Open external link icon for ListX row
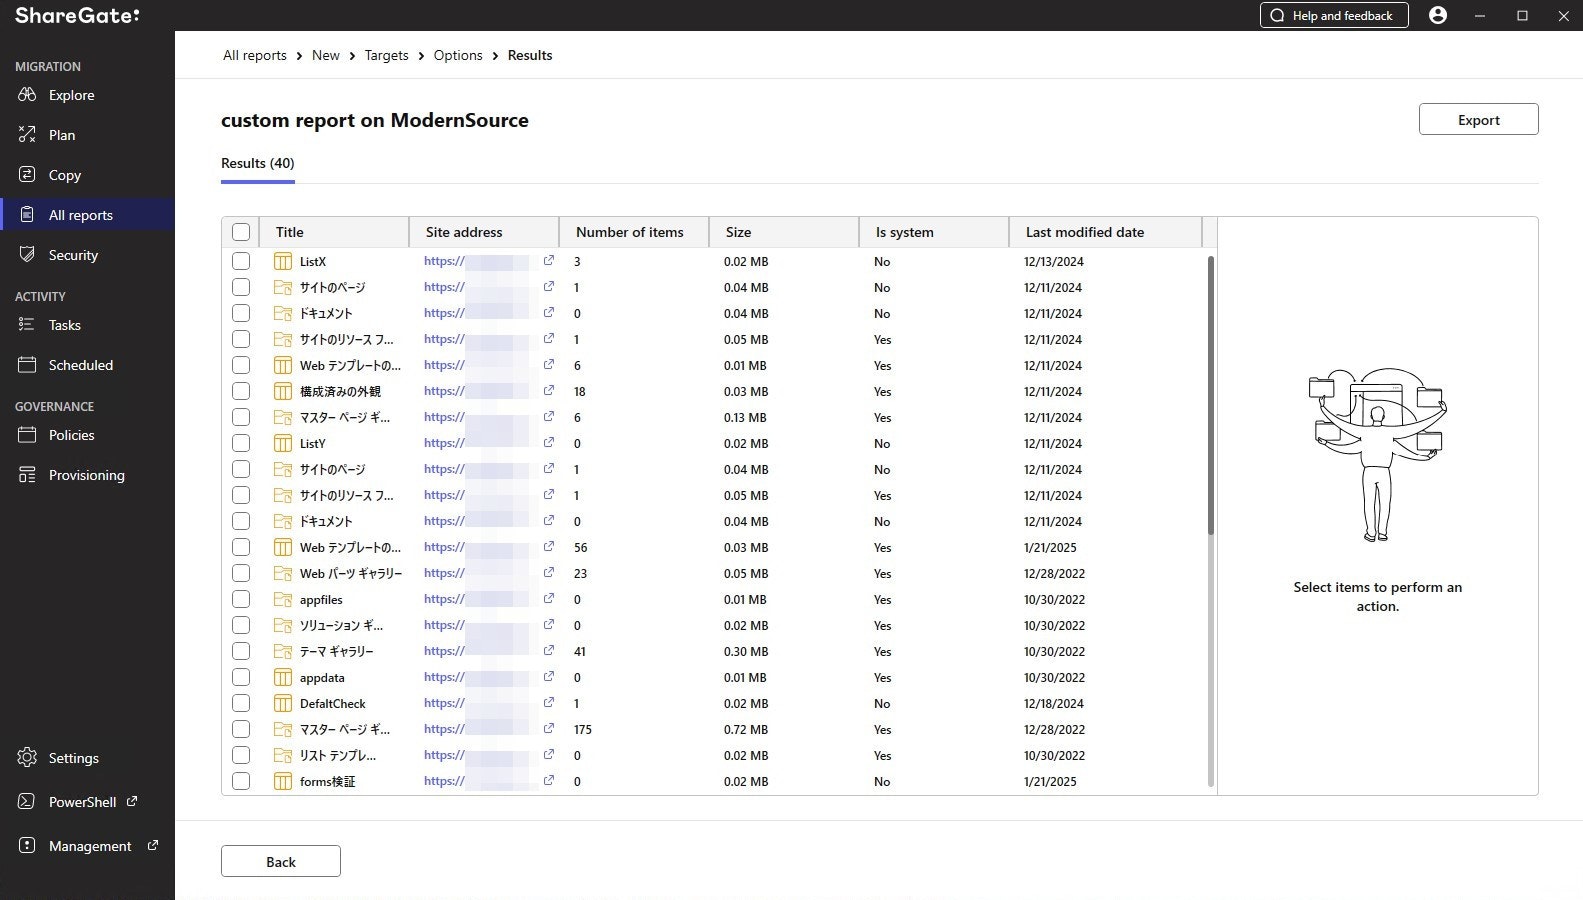The width and height of the screenshot is (1583, 900). click(x=549, y=260)
